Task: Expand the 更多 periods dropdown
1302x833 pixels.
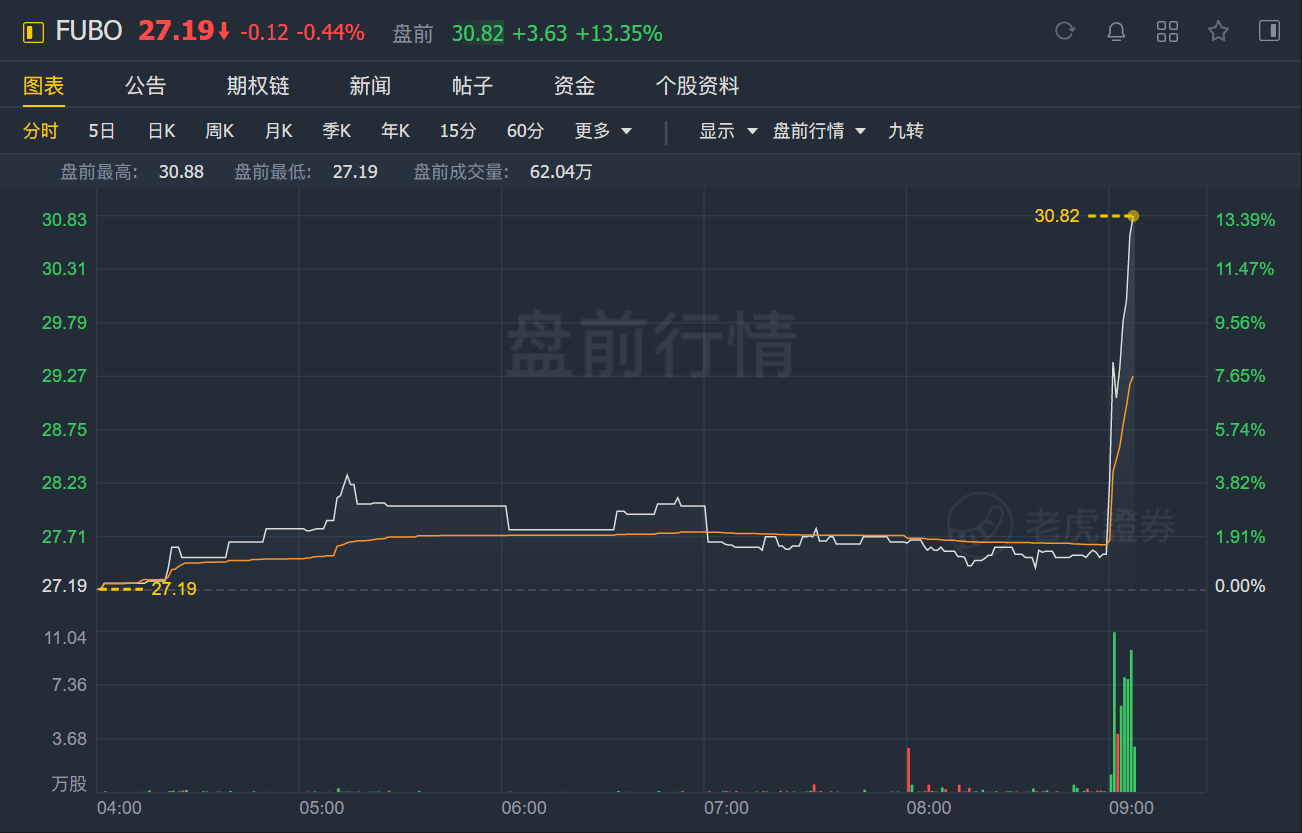Action: pos(603,131)
